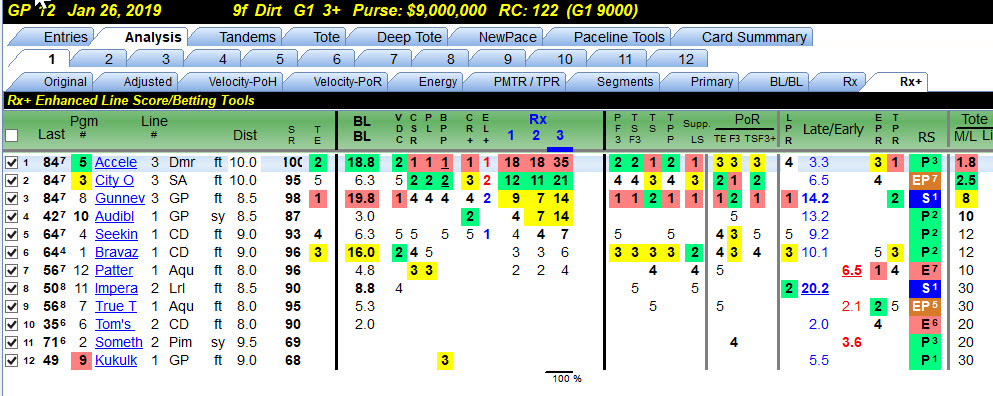
Task: Open the PMTR / TPR sub-tab
Action: click(527, 82)
